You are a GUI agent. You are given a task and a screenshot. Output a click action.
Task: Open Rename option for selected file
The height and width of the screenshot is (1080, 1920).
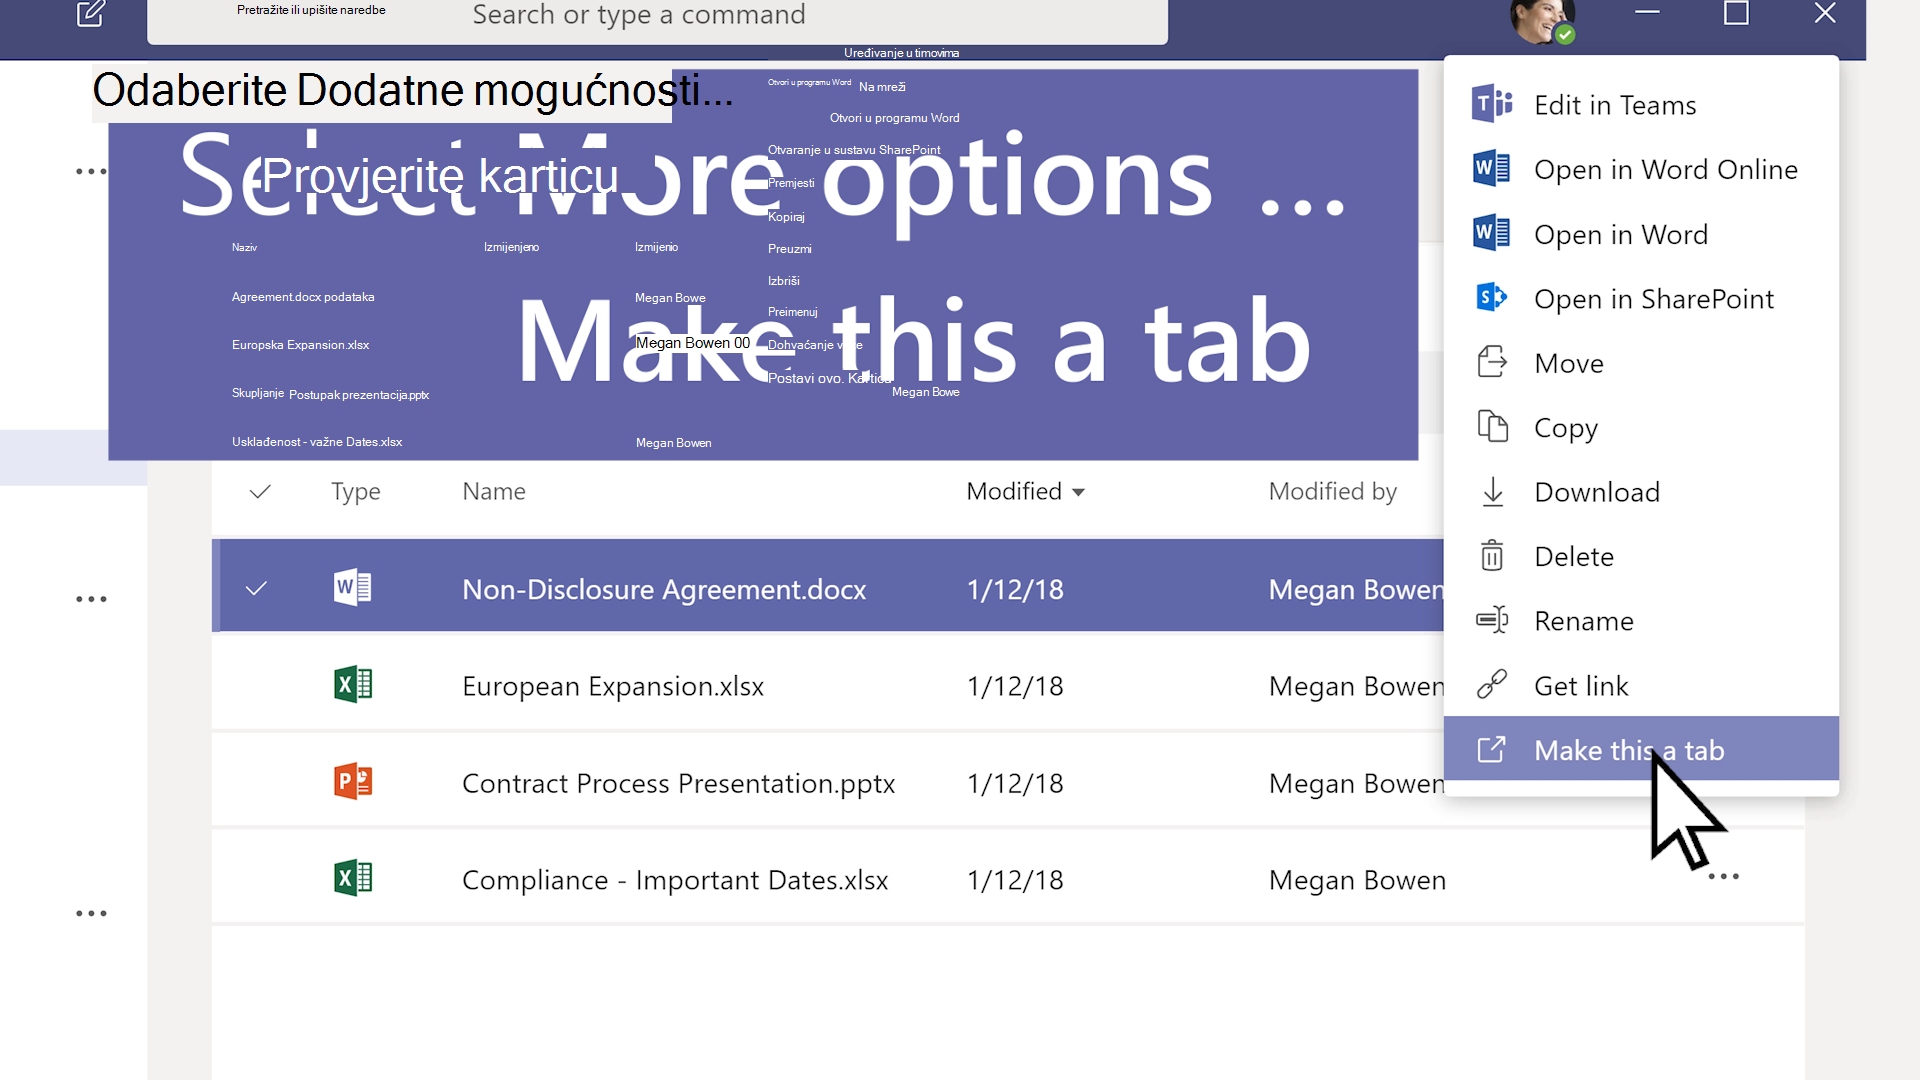pyautogui.click(x=1584, y=620)
